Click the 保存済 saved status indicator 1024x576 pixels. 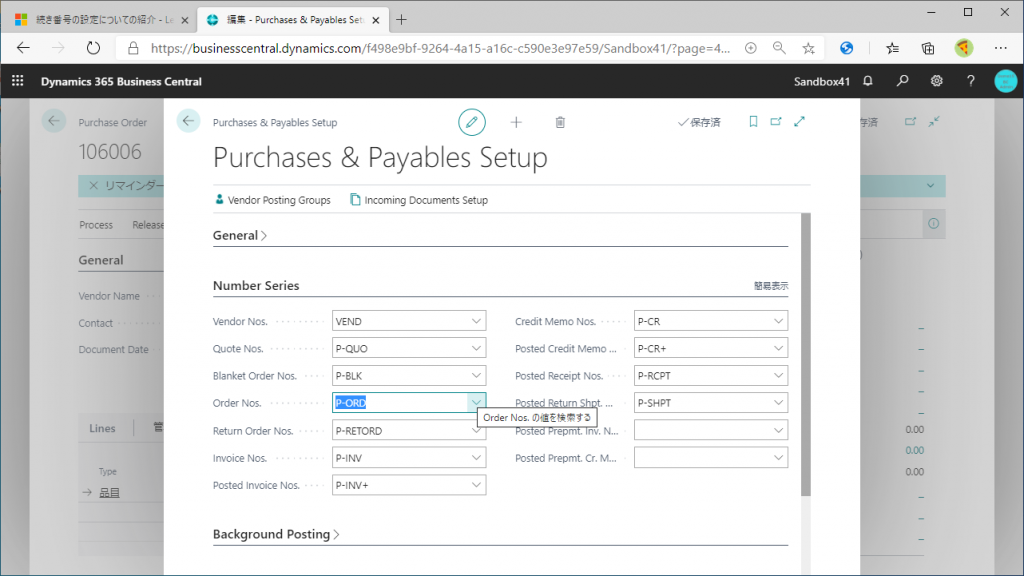tap(699, 122)
